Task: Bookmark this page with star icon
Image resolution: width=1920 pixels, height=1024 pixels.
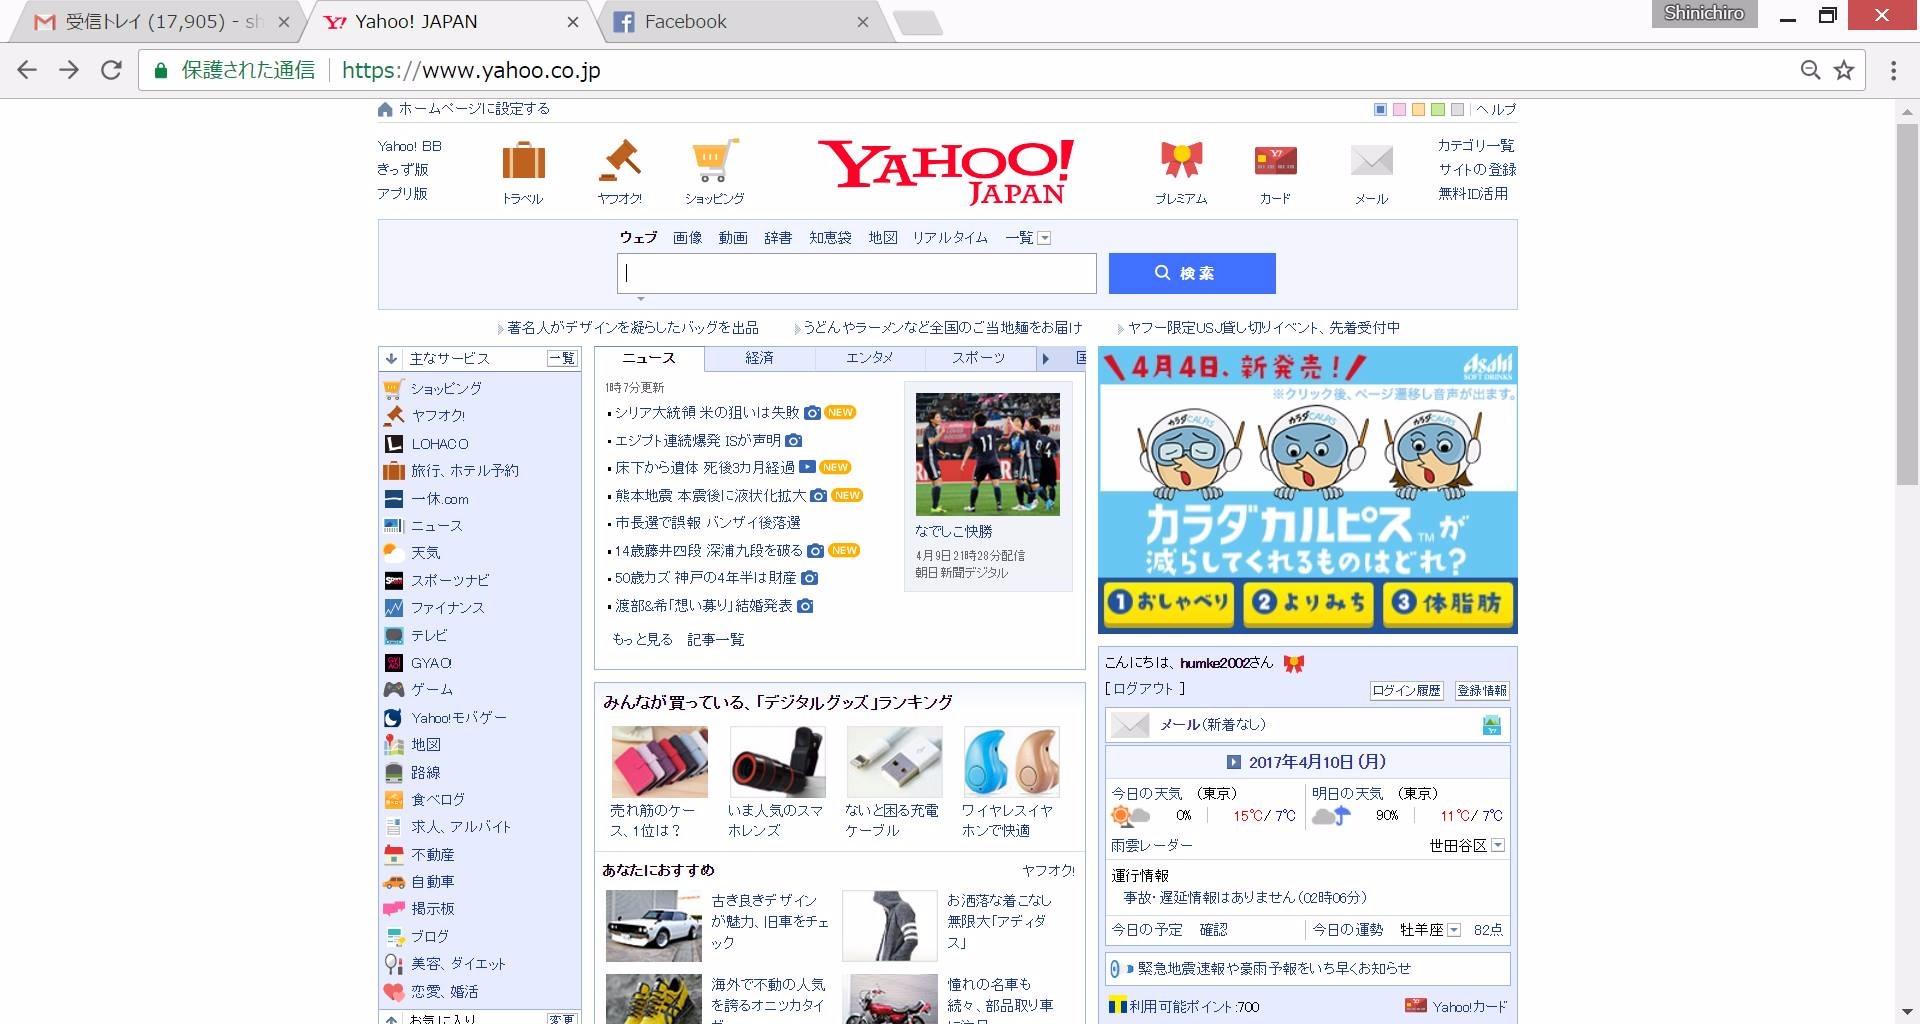Action: [1844, 70]
